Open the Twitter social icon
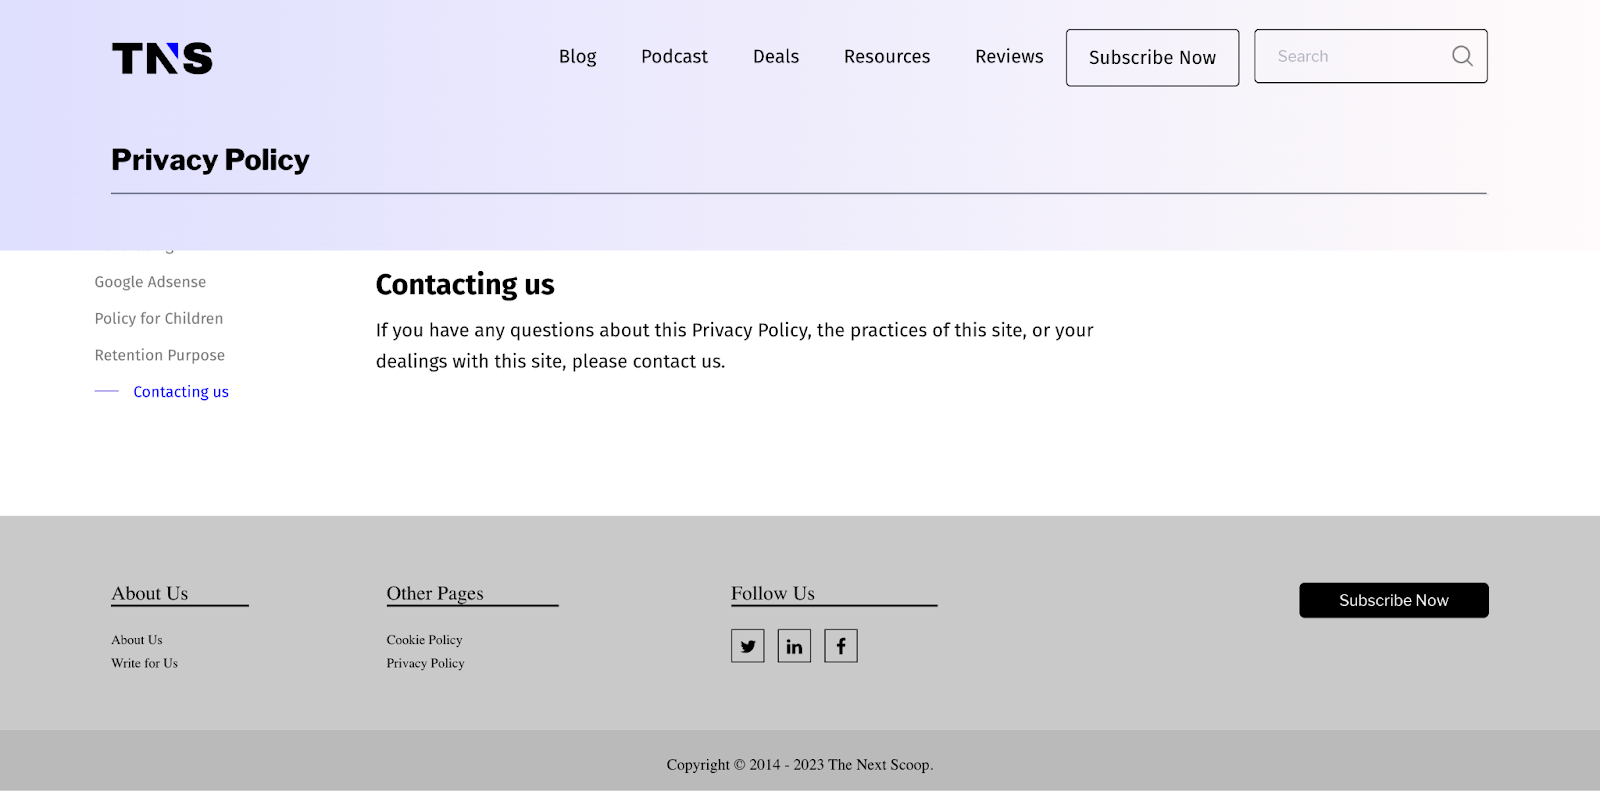 tap(748, 646)
